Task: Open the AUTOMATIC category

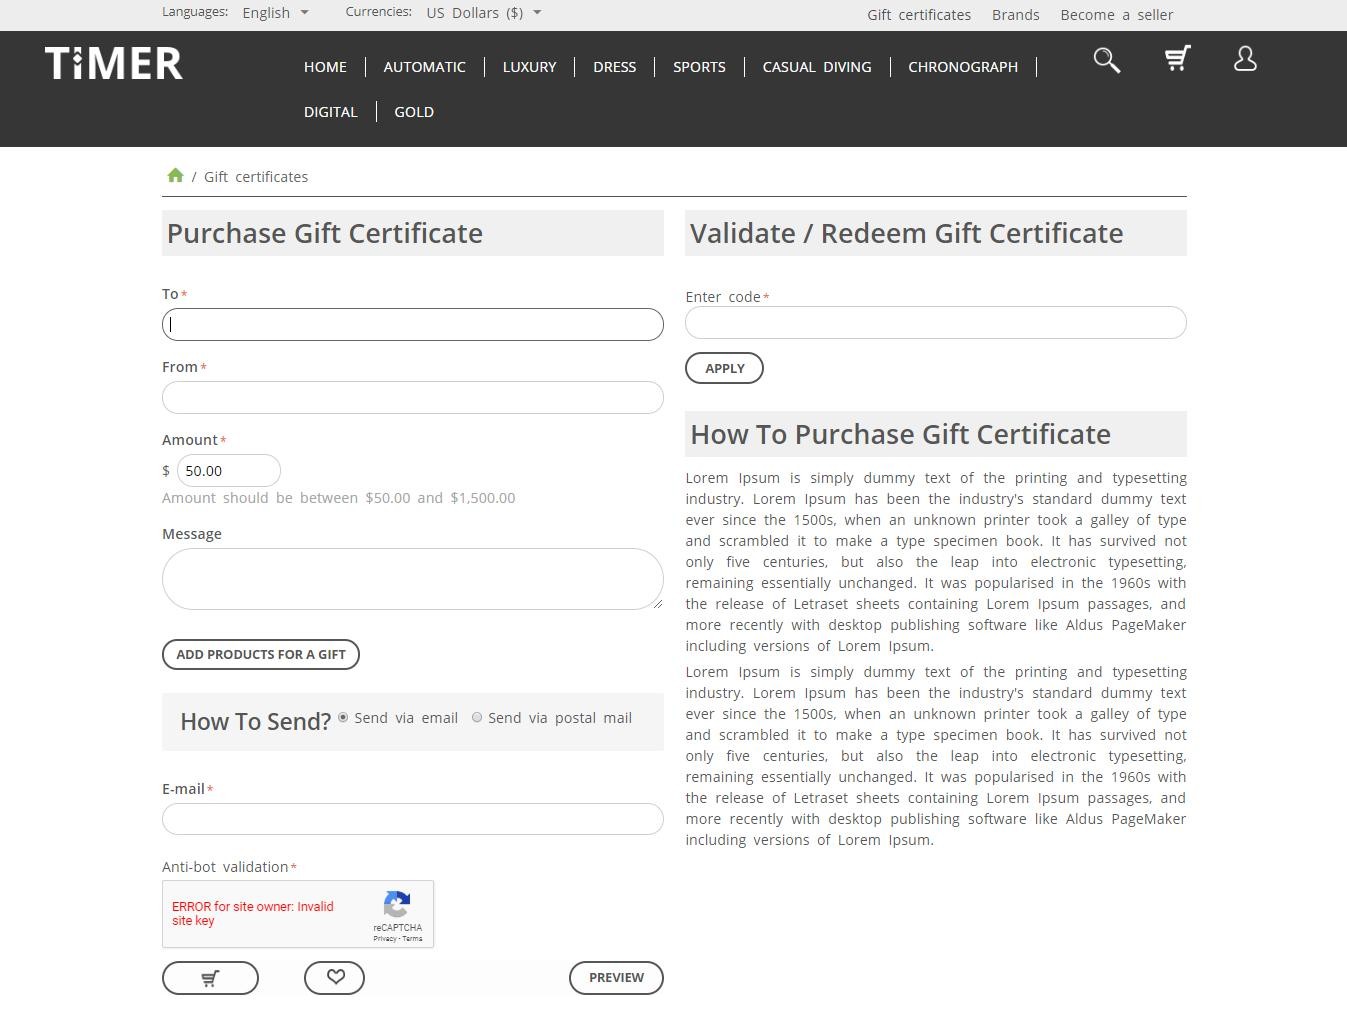Action: (x=424, y=67)
